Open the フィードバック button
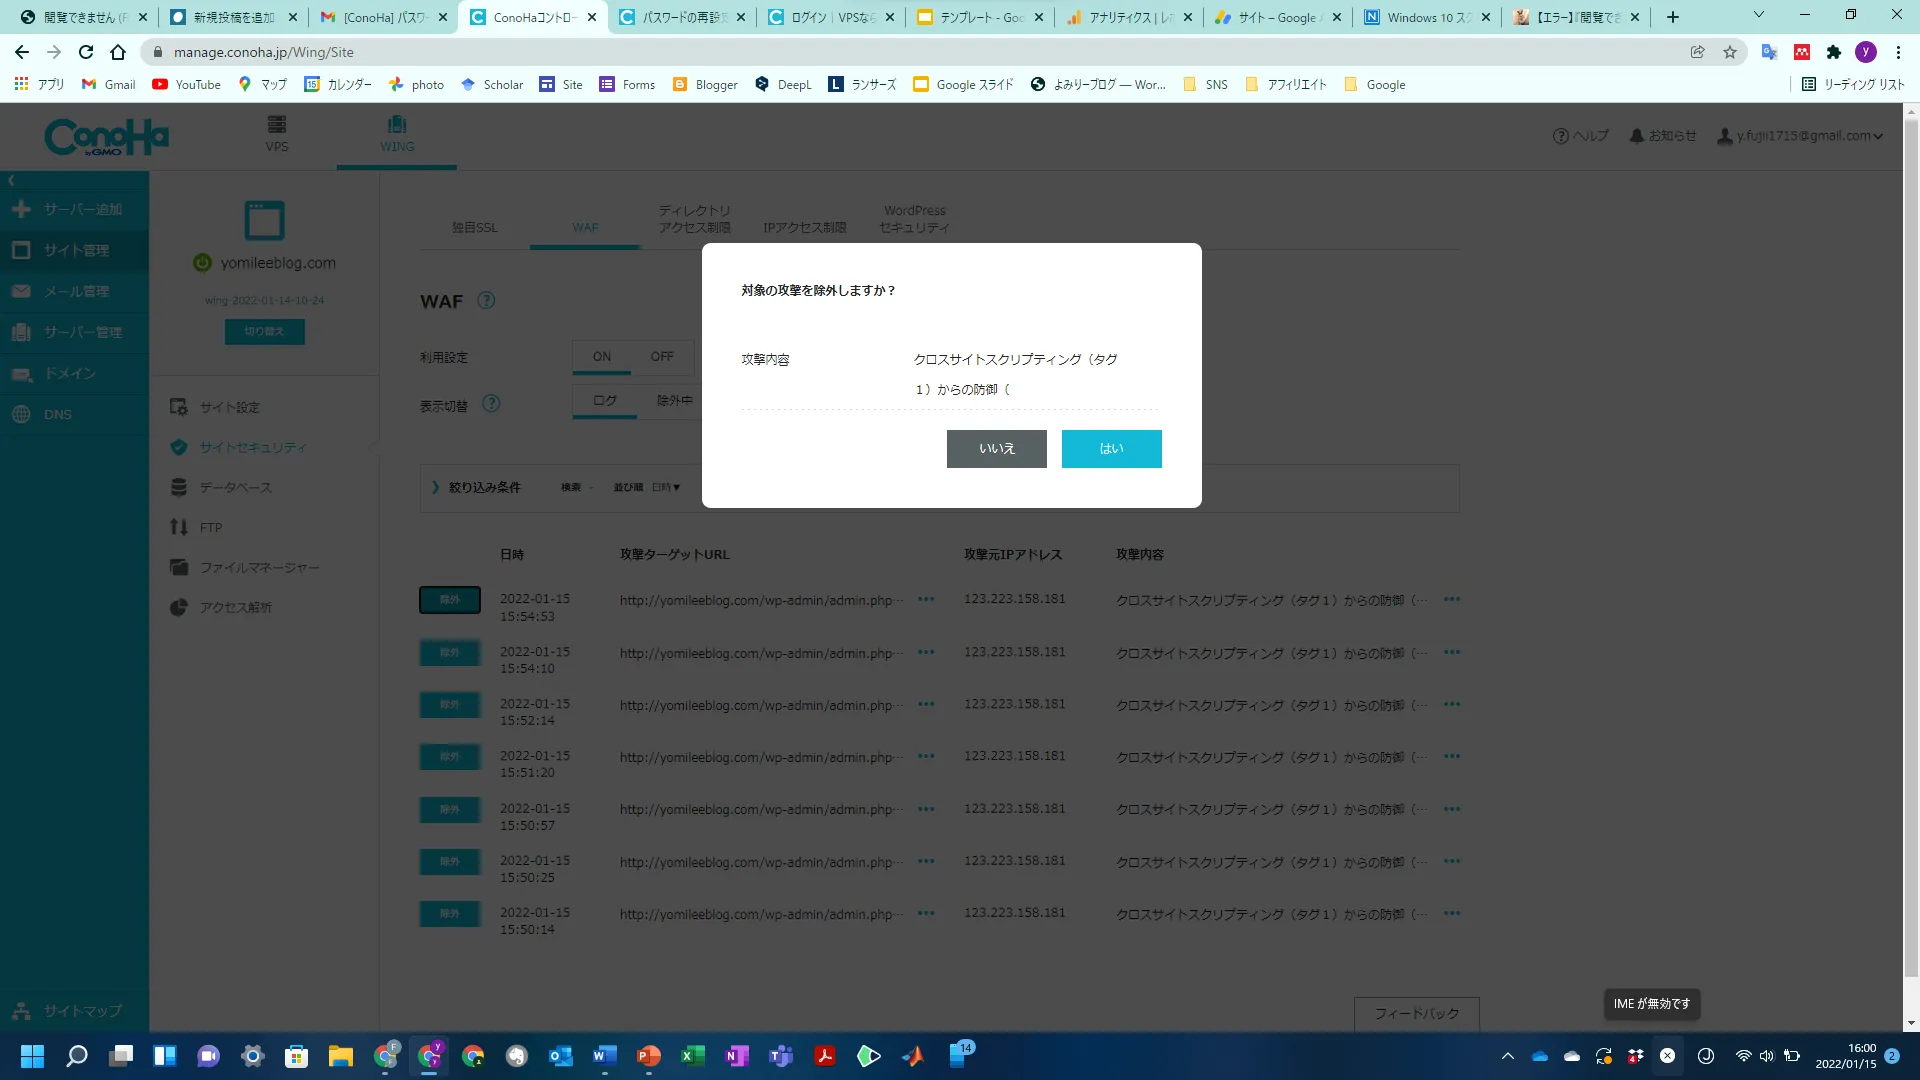Image resolution: width=1920 pixels, height=1080 pixels. coord(1416,1014)
